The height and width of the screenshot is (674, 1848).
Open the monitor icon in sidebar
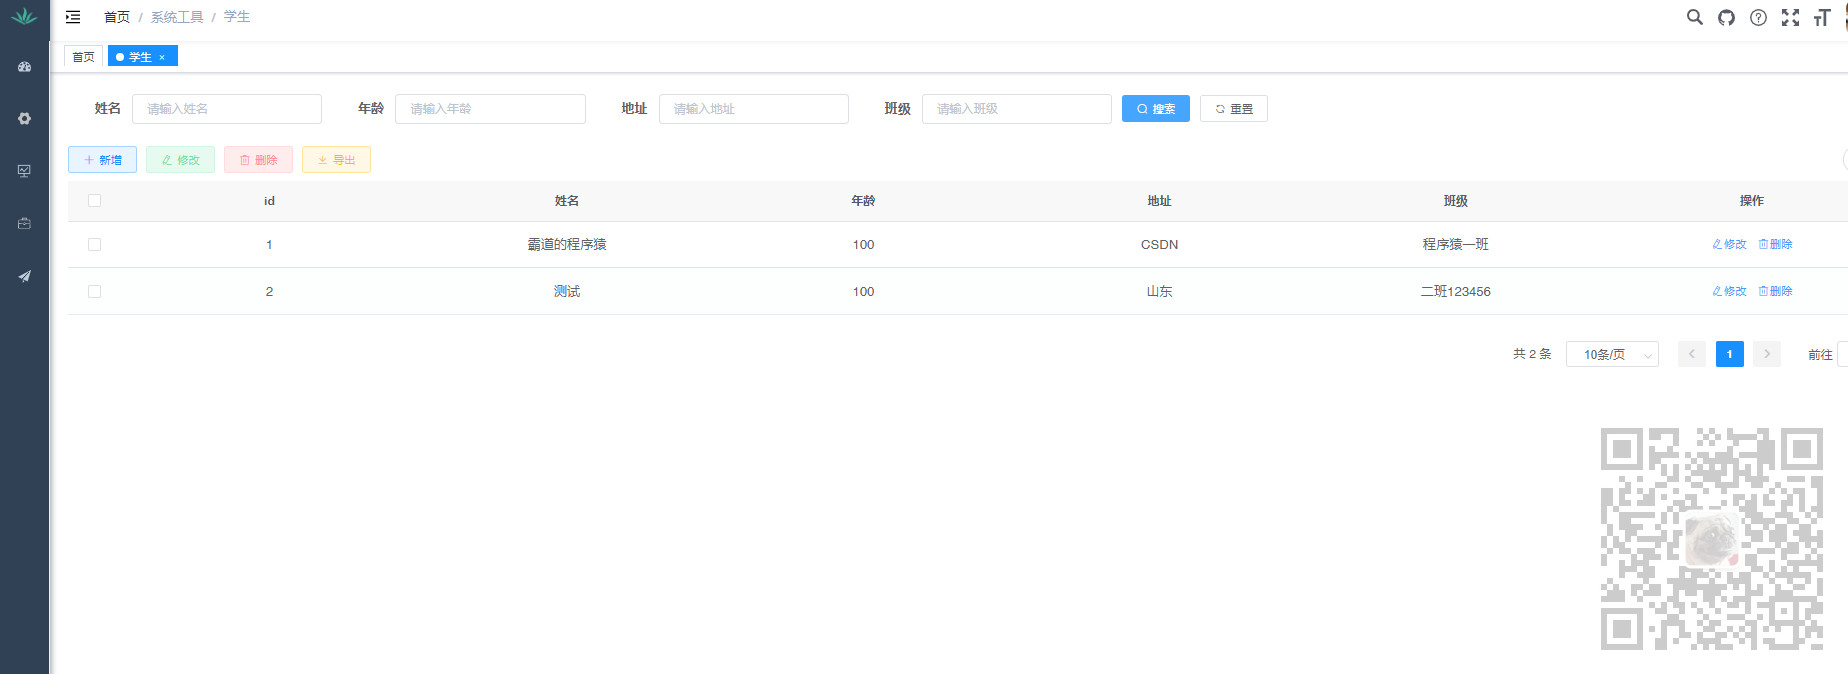click(24, 171)
